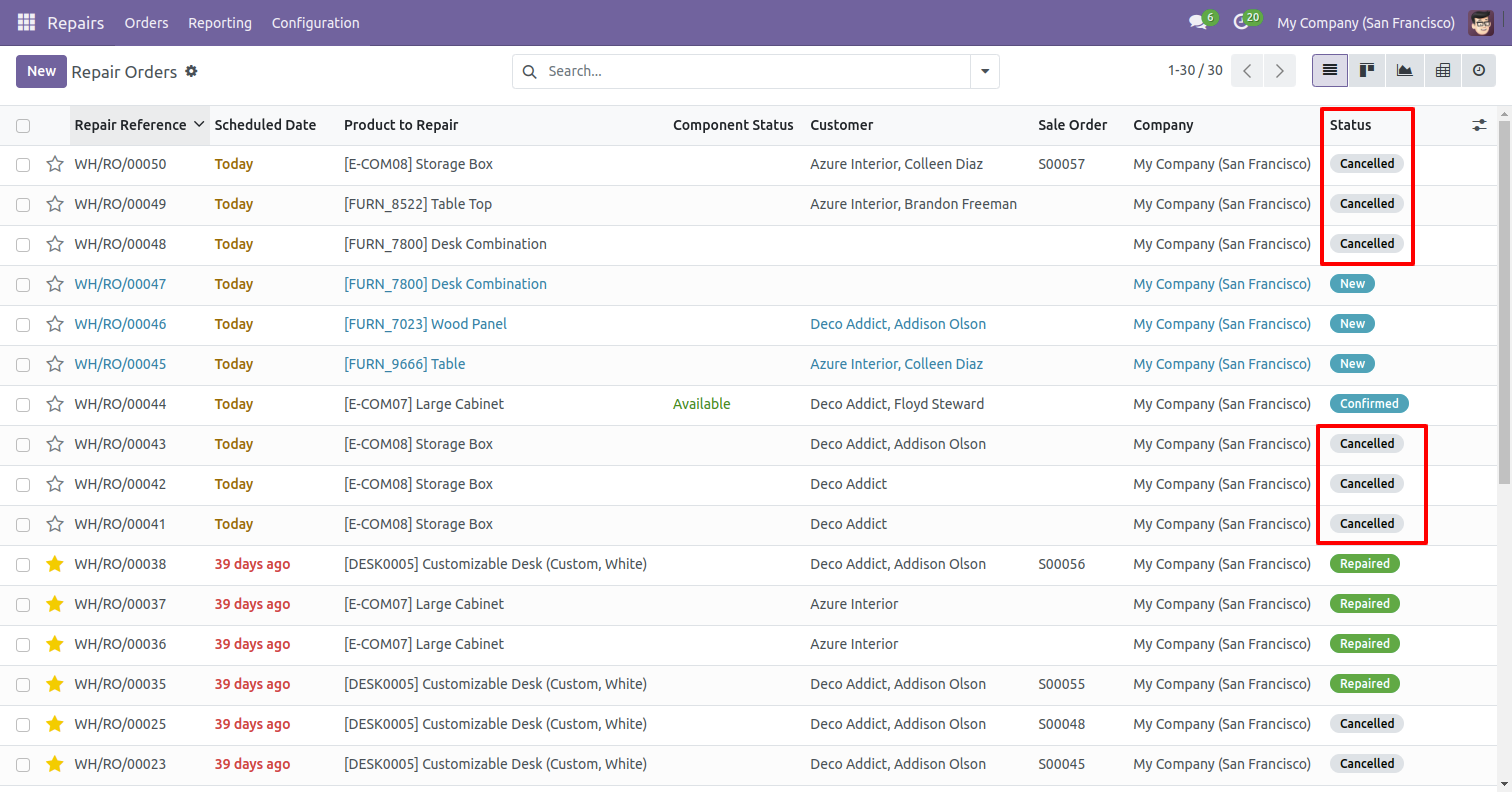Sort by Repair Reference column header
This screenshot has width=1512, height=792.
(130, 125)
